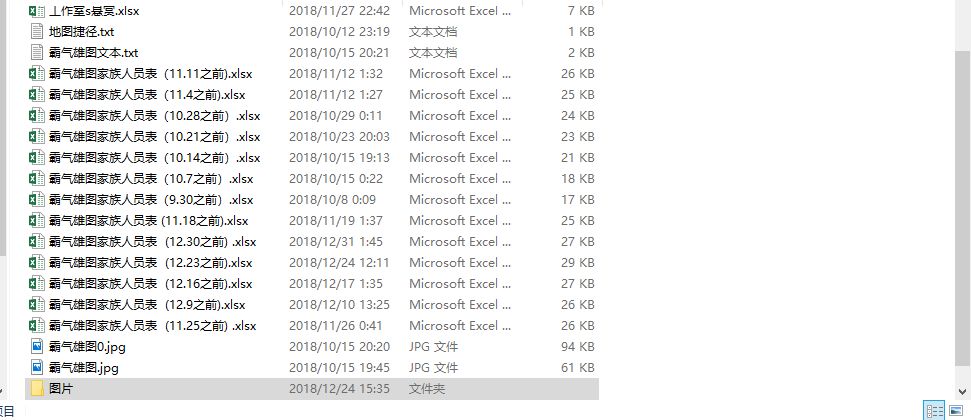
Task: Click the text file icon of 地图捷径.txt
Action: point(37,32)
